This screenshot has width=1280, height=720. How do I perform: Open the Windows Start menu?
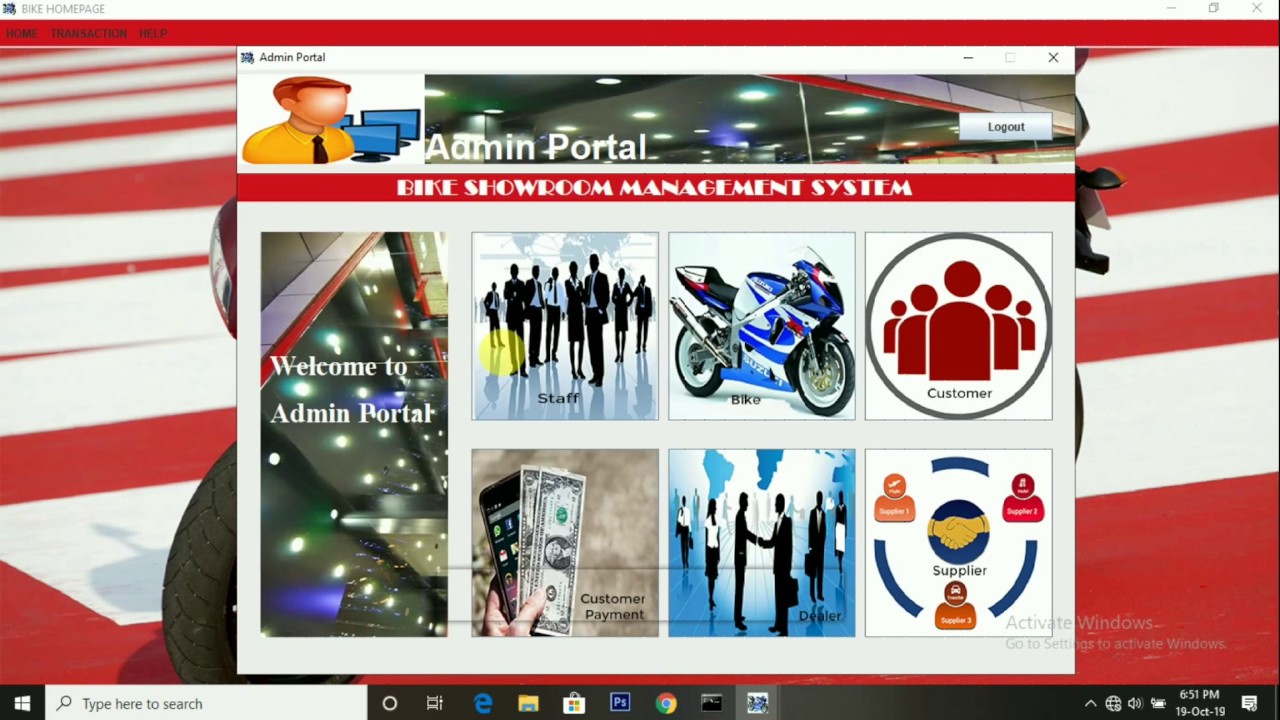23,703
